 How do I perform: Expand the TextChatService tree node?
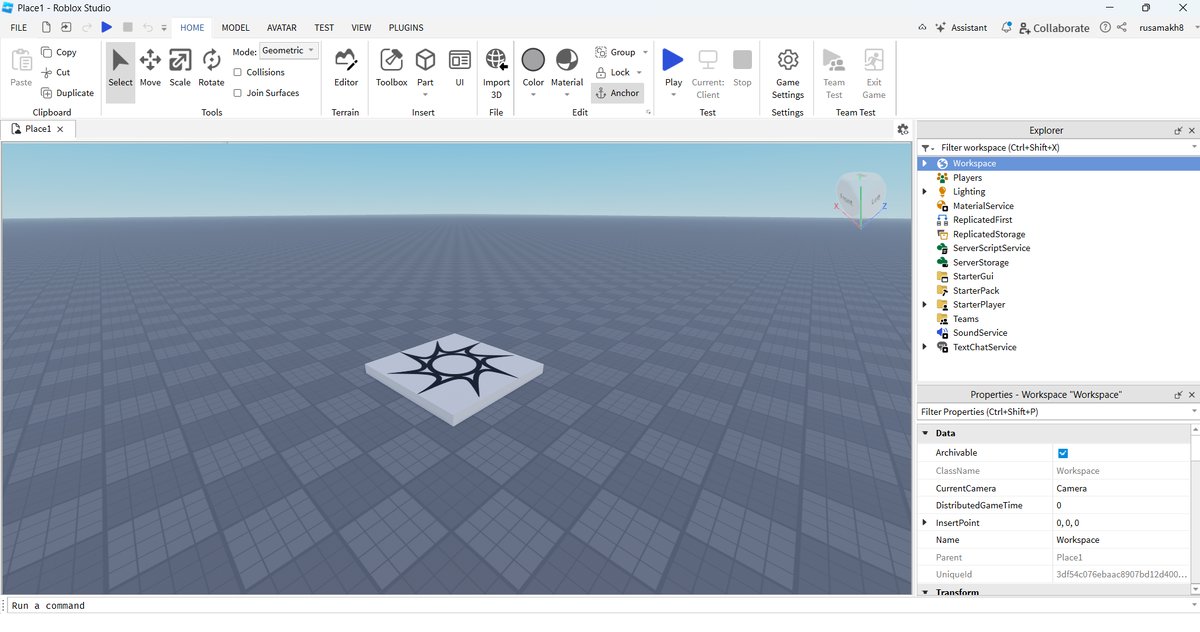pos(925,347)
